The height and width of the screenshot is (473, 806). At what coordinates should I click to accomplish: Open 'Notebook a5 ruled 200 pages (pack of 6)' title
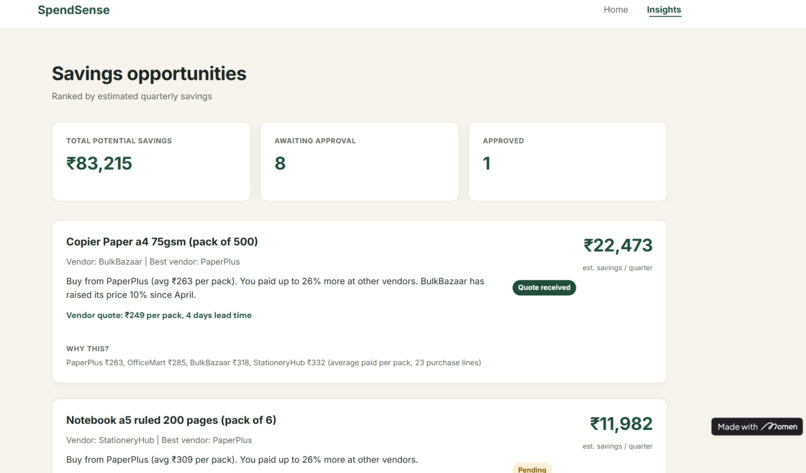(x=171, y=420)
